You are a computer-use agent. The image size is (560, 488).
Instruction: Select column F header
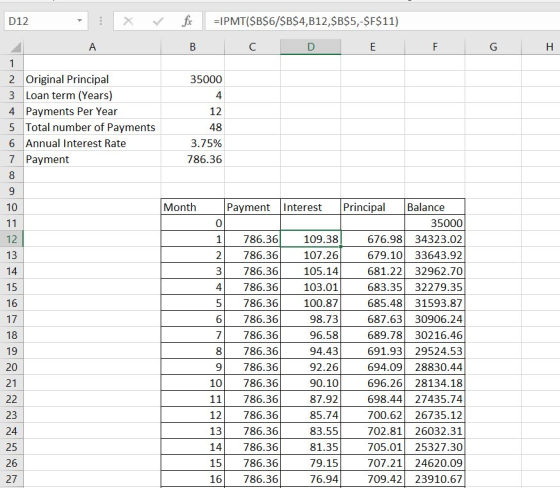(x=435, y=47)
